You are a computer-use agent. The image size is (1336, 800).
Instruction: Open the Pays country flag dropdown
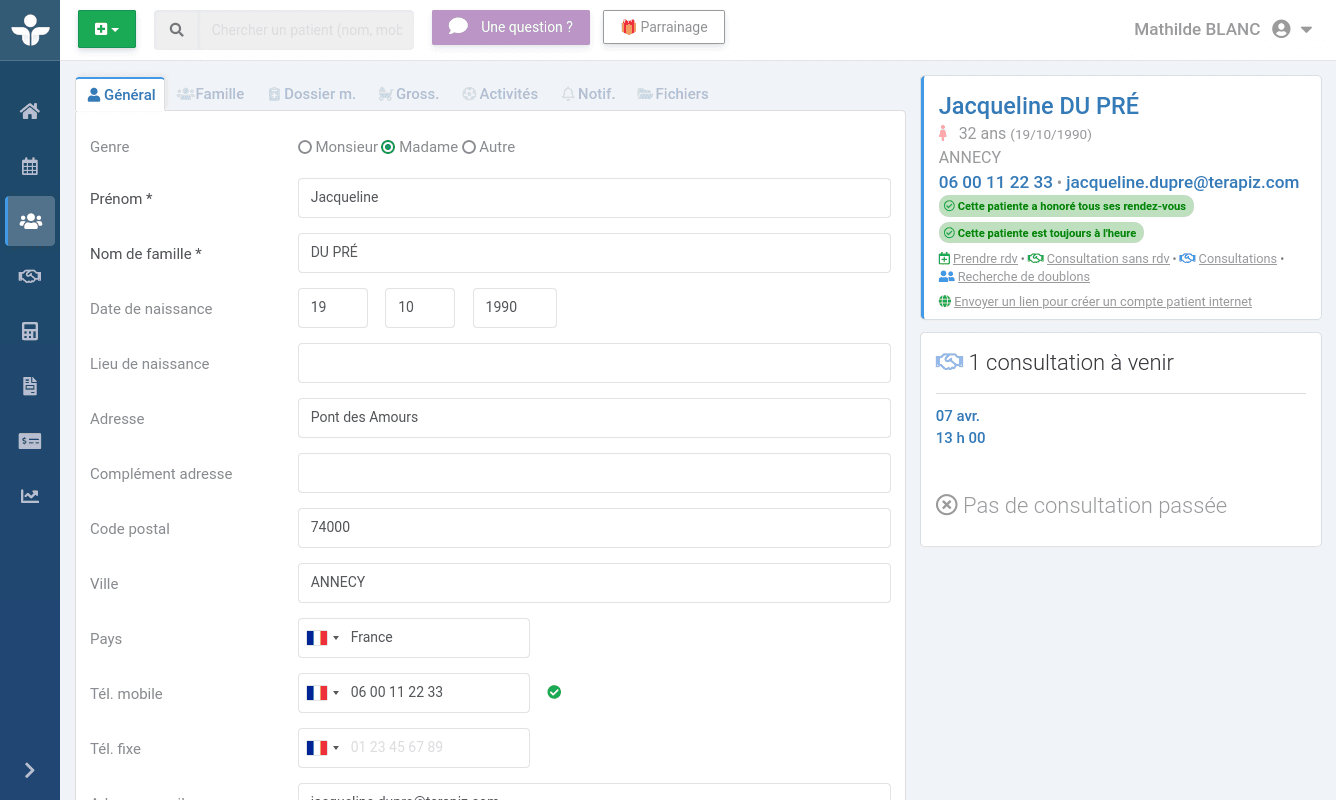point(323,638)
